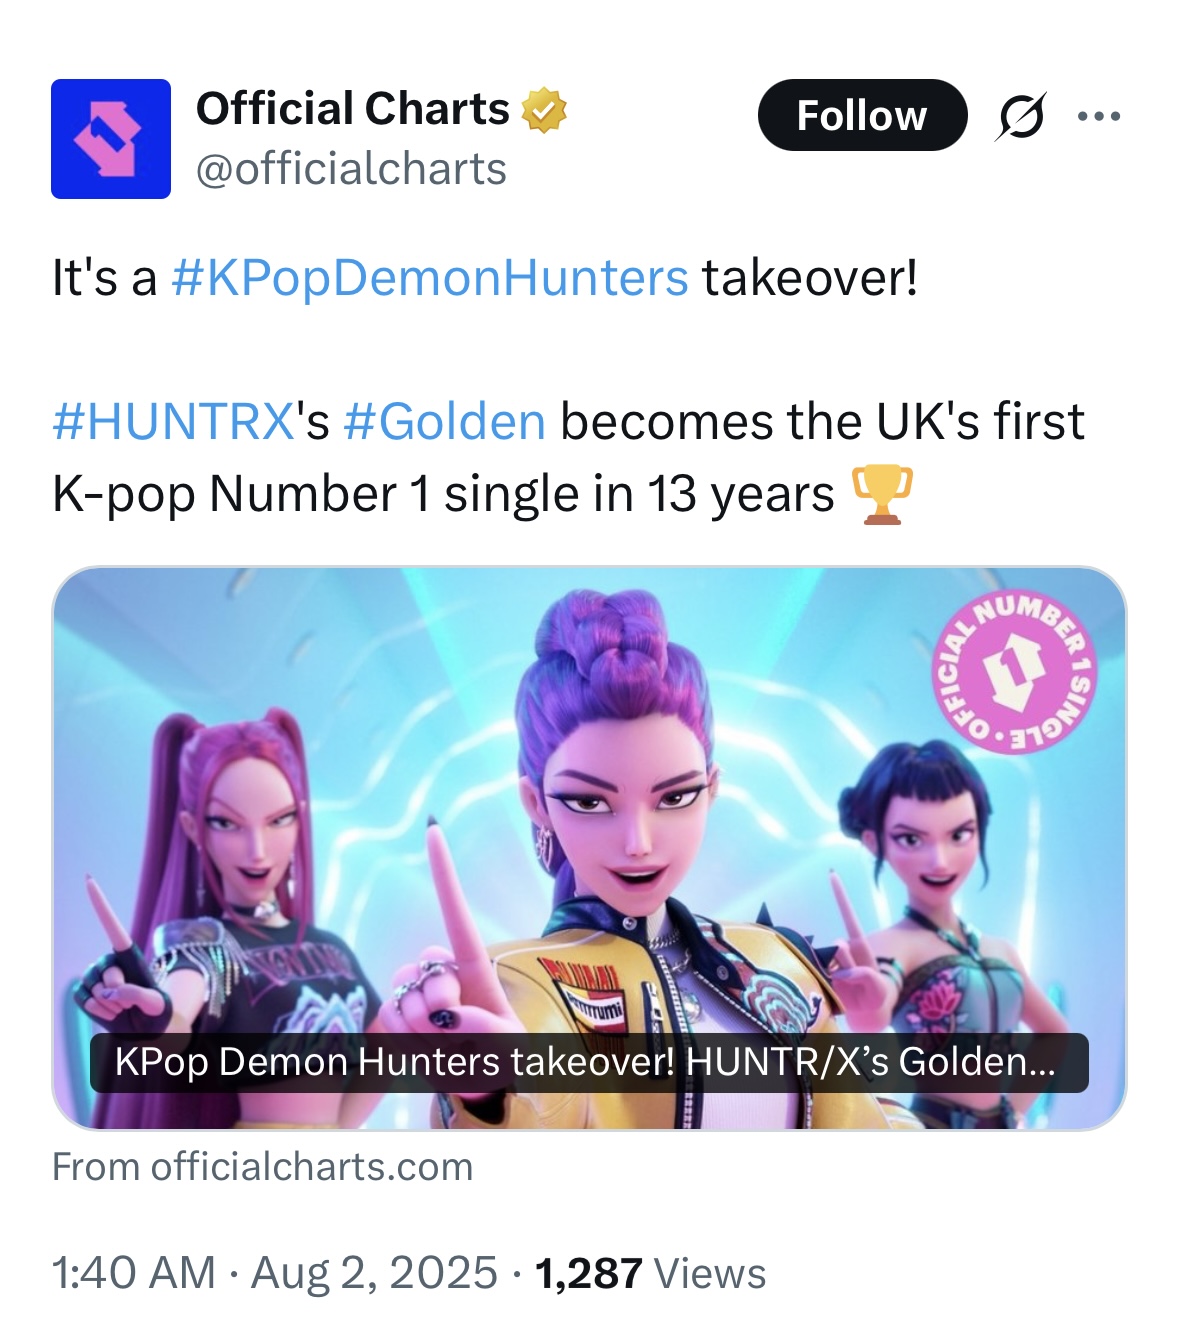Viewport: 1179px width, 1341px height.
Task: View the 1,287 Views count
Action: point(650,1273)
